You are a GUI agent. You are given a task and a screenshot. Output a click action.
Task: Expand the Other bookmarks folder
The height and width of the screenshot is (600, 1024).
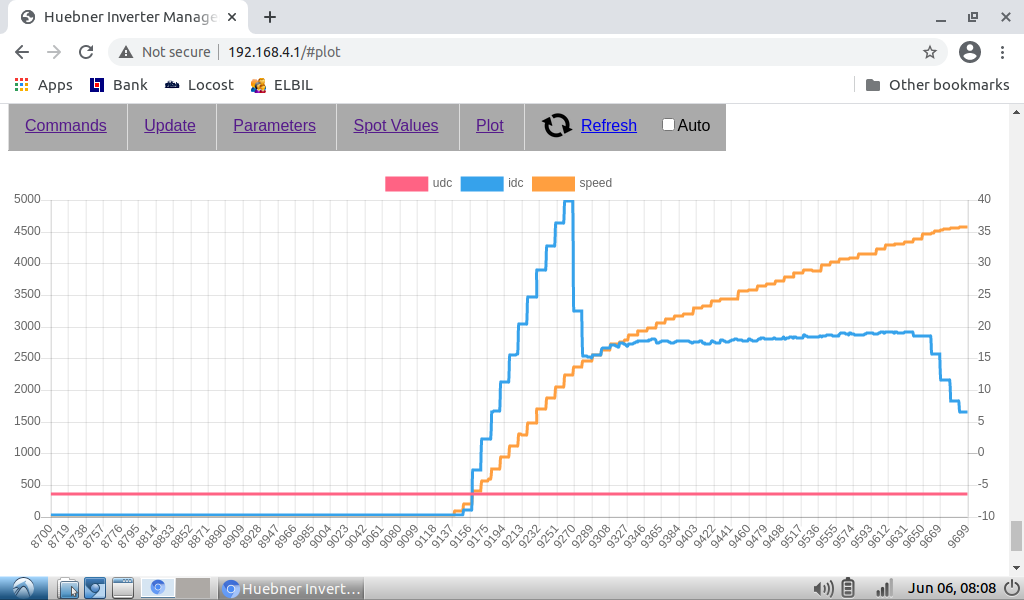(x=936, y=85)
